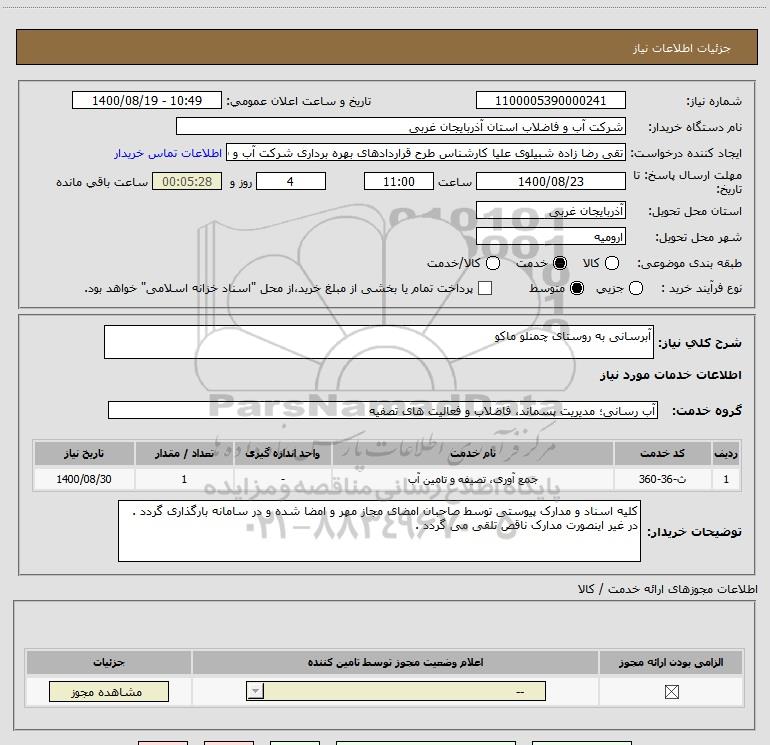Click the تعداد / مقدار column header
Image resolution: width=770 pixels, height=745 pixels.
184,453
